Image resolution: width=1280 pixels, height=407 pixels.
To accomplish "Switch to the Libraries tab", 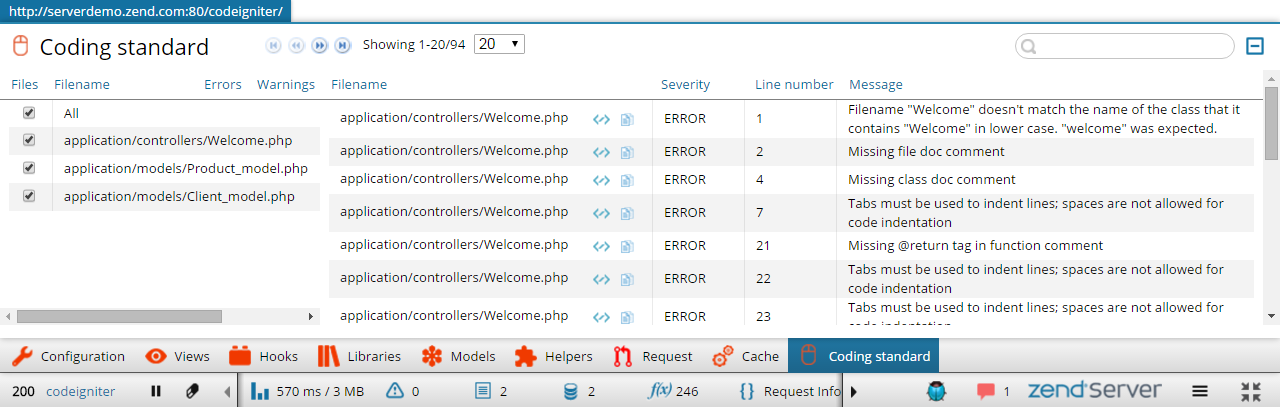I will [x=358, y=356].
